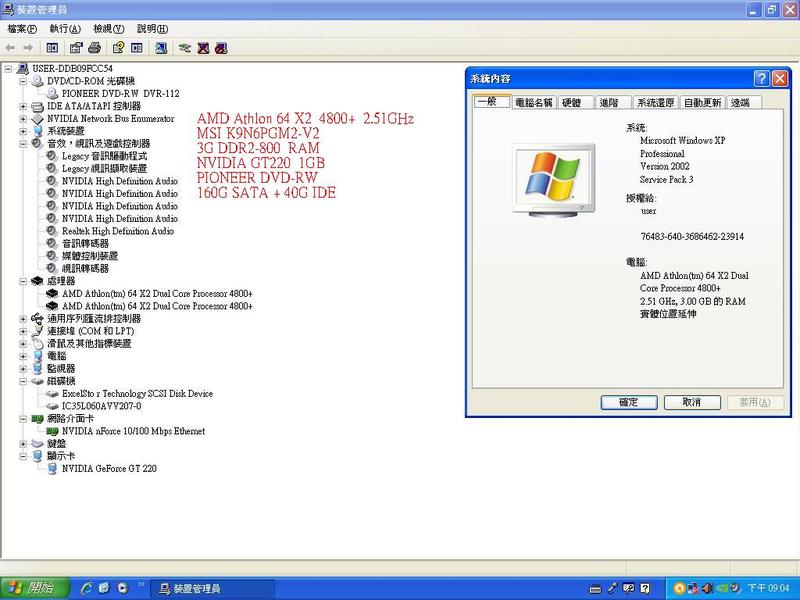The height and width of the screenshot is (600, 800).
Task: Click the NVIDIA nForce Ethernet adapter icon
Action: coord(52,431)
